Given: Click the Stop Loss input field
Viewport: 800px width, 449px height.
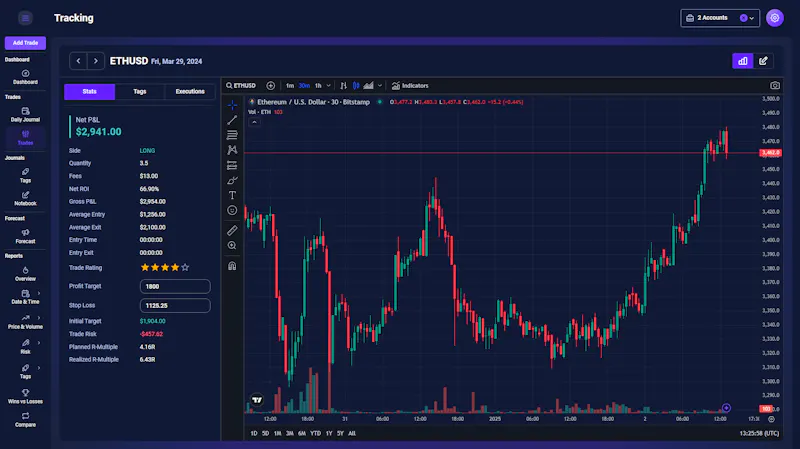Looking at the screenshot, I should point(175,305).
